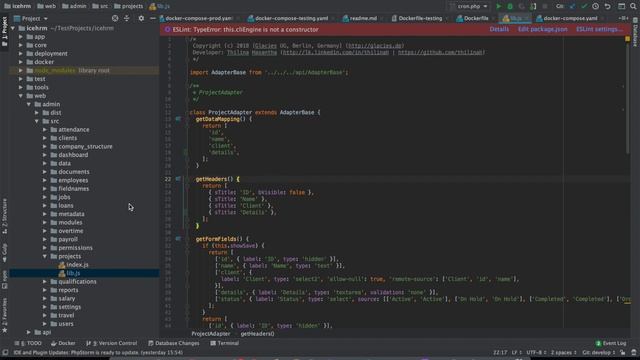
Task: Click the editor vertical scrollbar
Action: click(627, 98)
